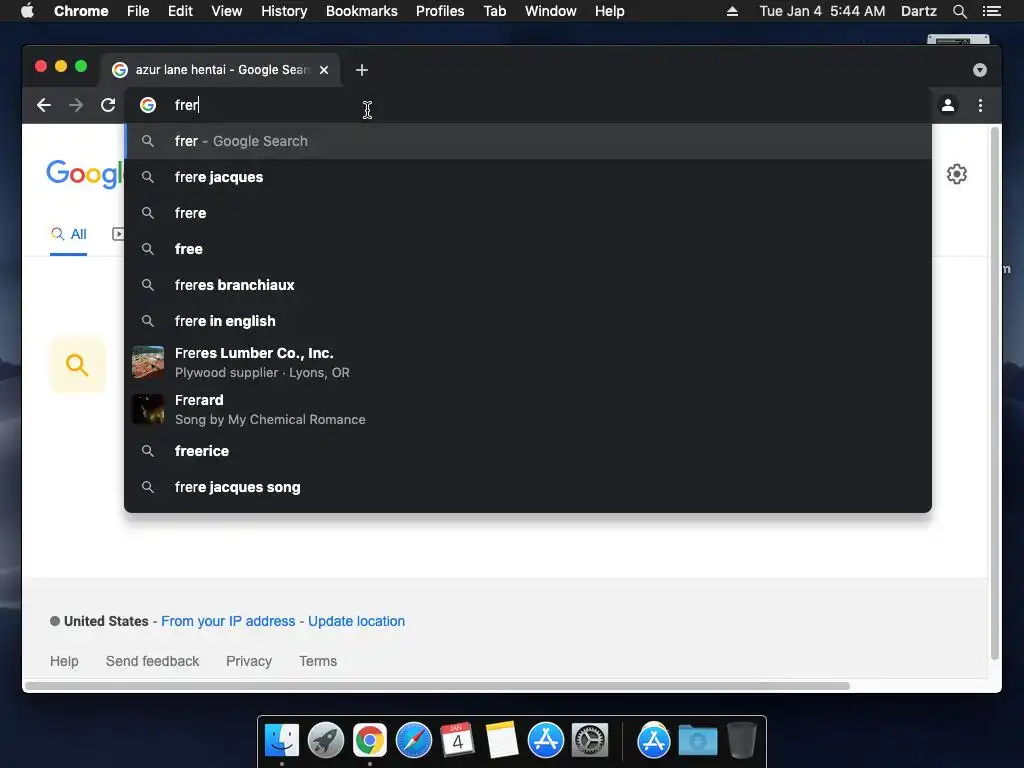Open the Help footer link

tap(64, 661)
